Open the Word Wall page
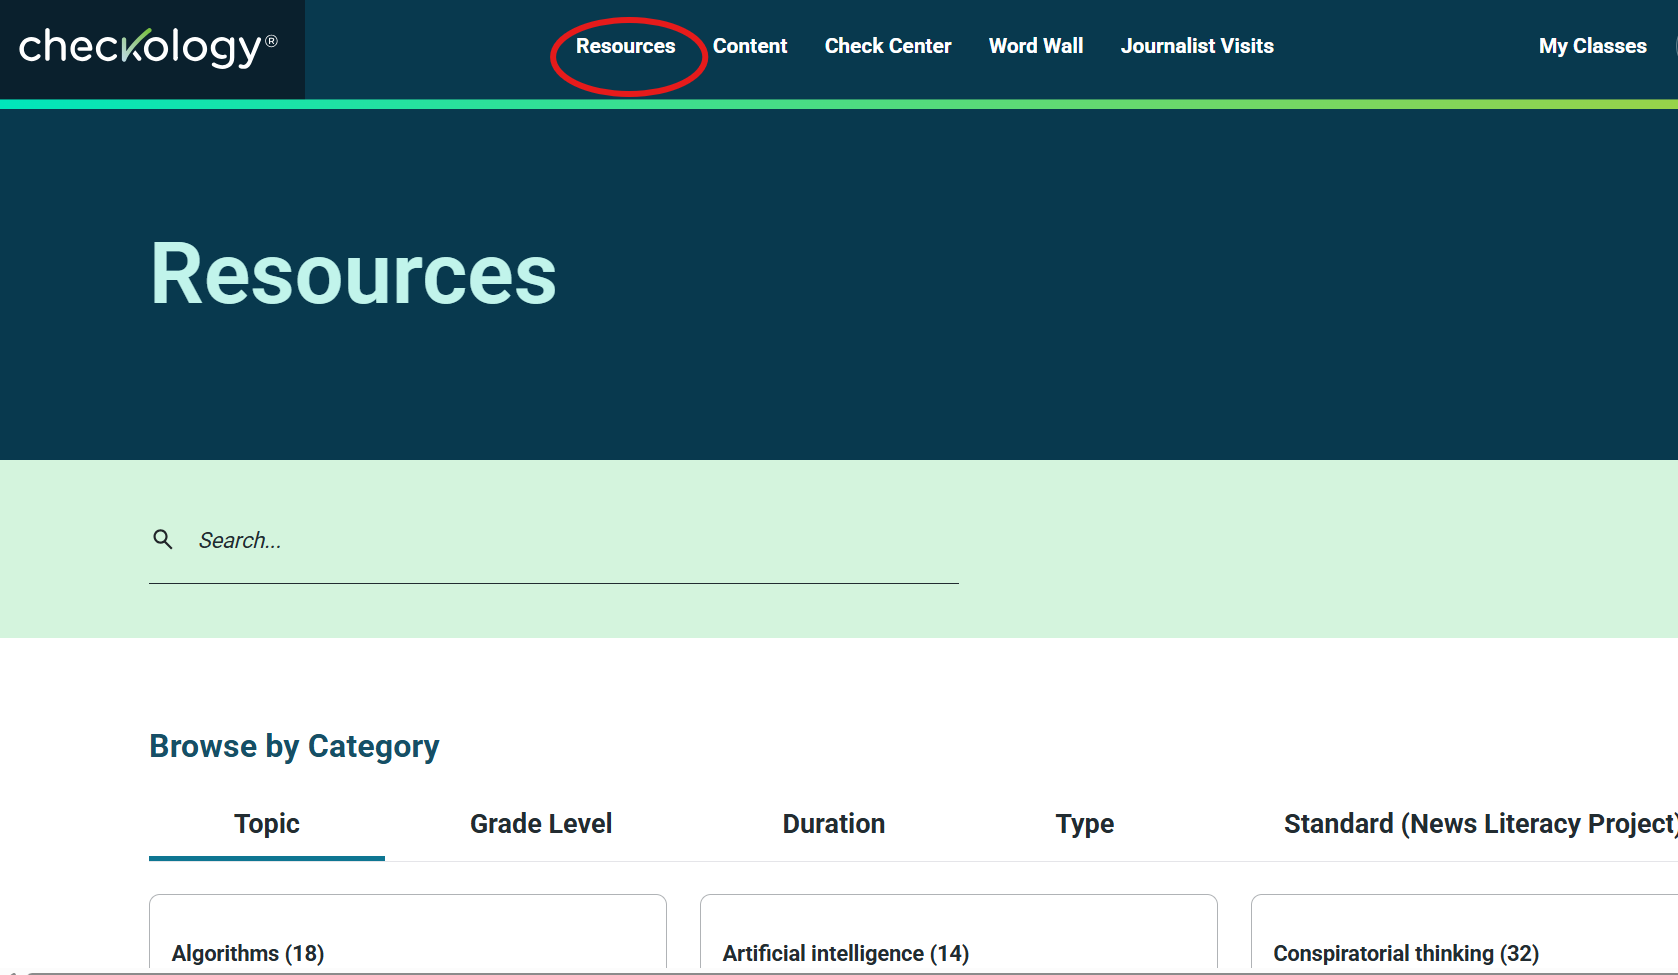The image size is (1678, 975). [x=1036, y=46]
